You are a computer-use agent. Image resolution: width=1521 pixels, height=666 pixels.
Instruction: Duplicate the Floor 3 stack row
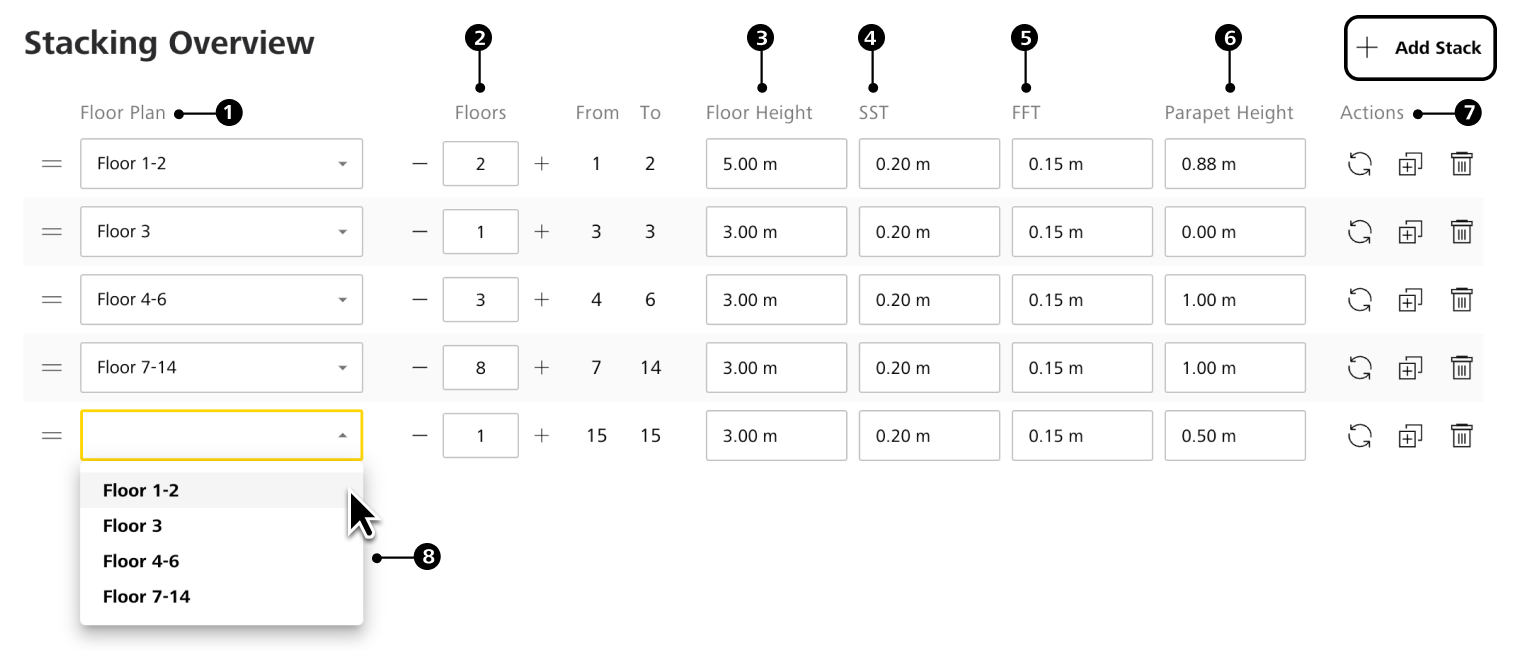coord(1410,232)
